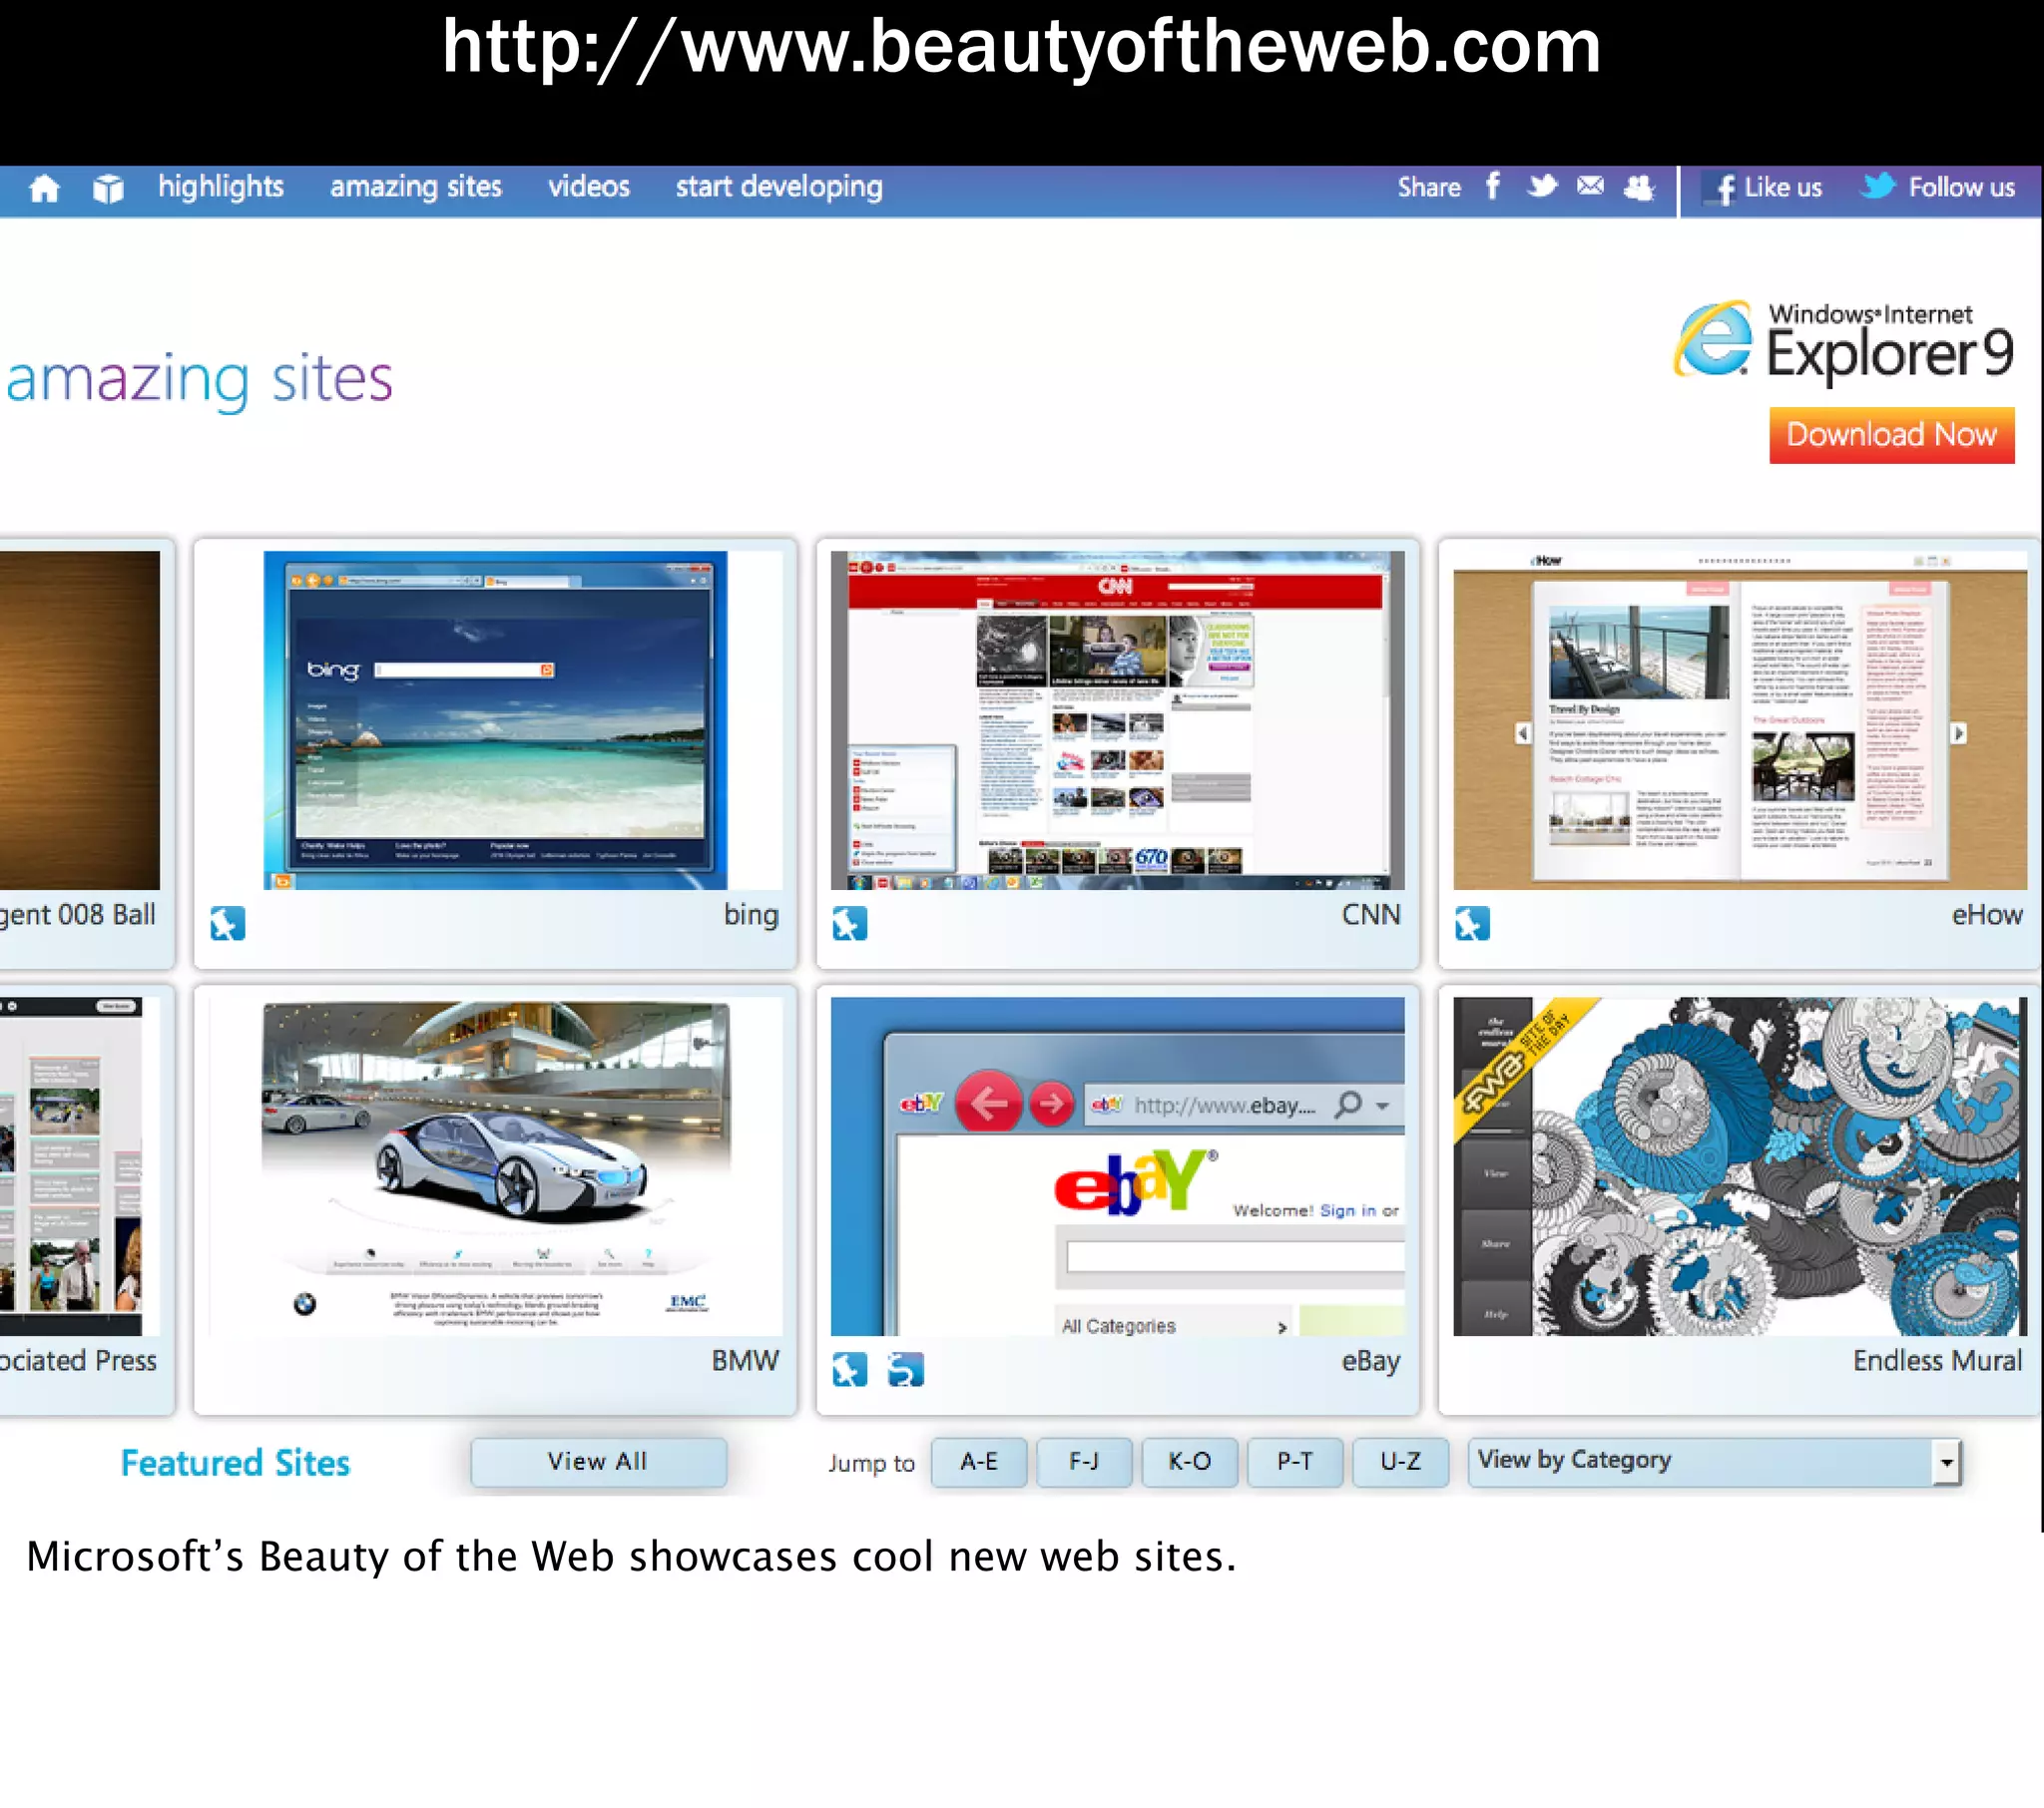Viewport: 2044px width, 1808px height.
Task: Click the 'Share' label in navbar
Action: click(1429, 187)
